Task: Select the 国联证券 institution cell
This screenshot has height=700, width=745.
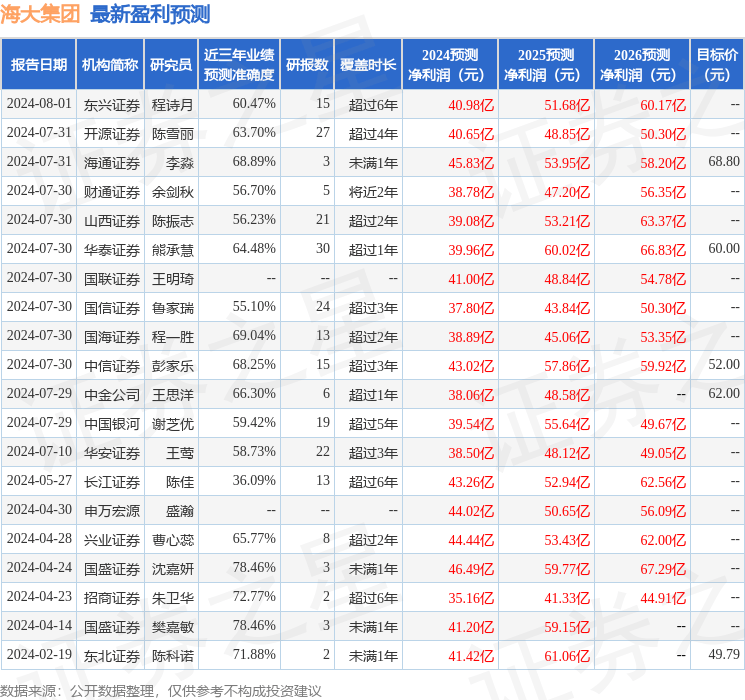Action: 112,279
